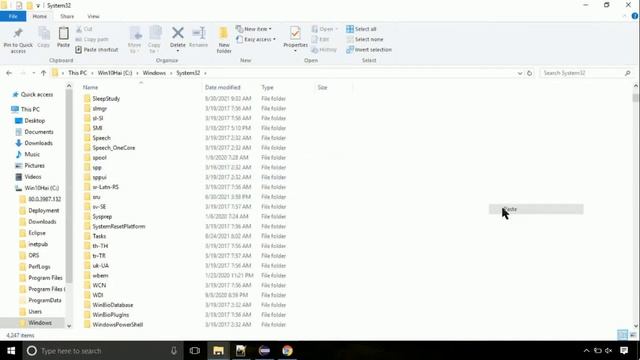Select Desktop in navigation pane
Viewport: 640px width, 360px height.
35,121
